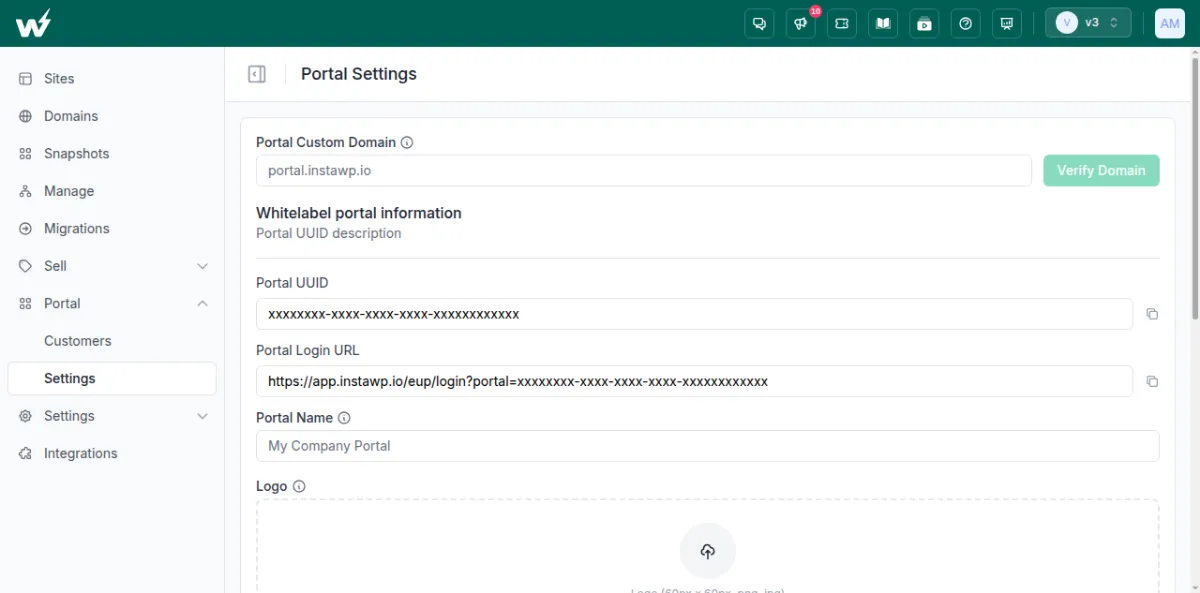The width and height of the screenshot is (1200, 593).
Task: Collapse sidebar using the panel toggle icon
Action: point(257,74)
